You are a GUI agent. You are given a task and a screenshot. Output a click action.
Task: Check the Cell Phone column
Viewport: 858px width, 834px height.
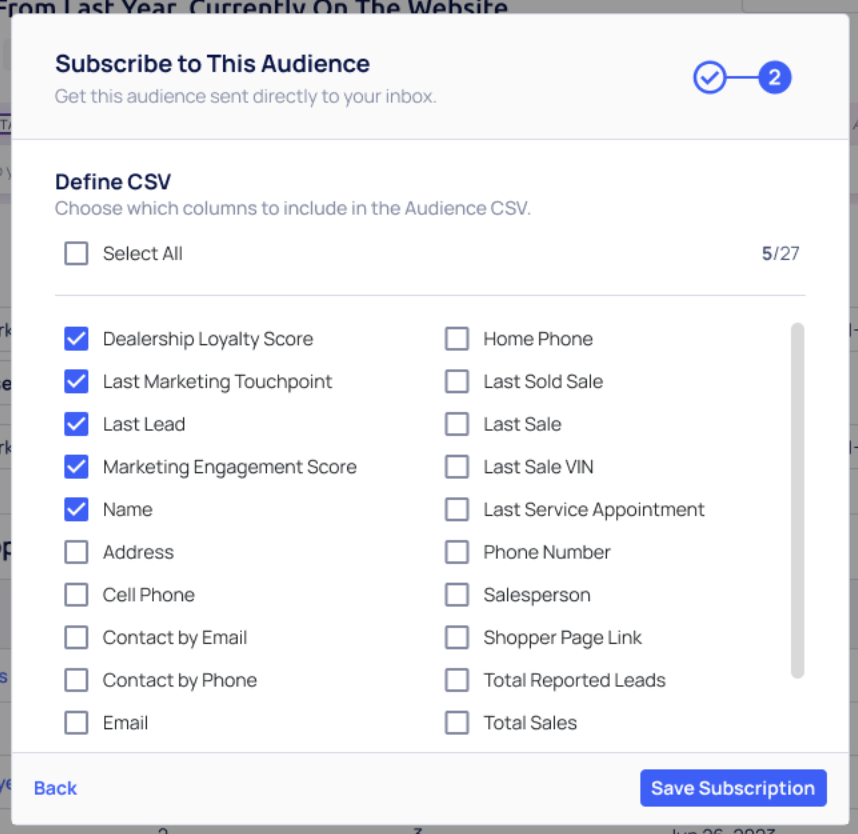[x=76, y=595]
